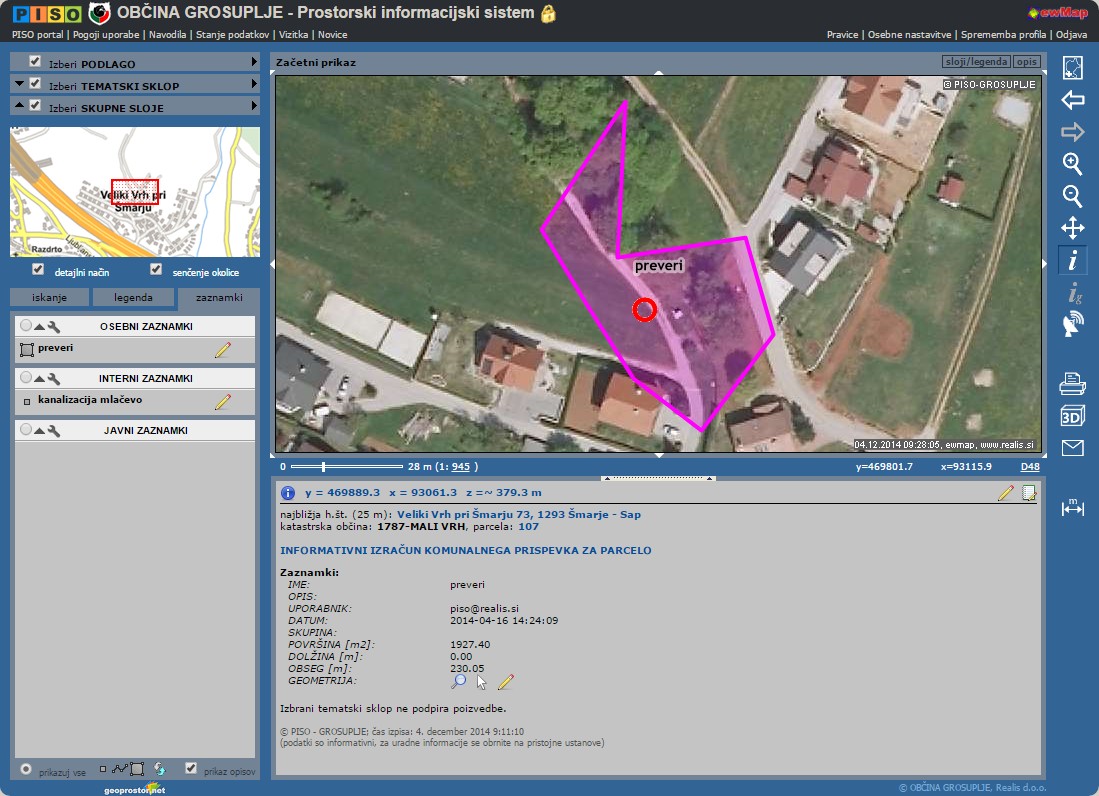The image size is (1099, 796).
Task: Click the zoom in magnifier tool
Action: click(1072, 164)
